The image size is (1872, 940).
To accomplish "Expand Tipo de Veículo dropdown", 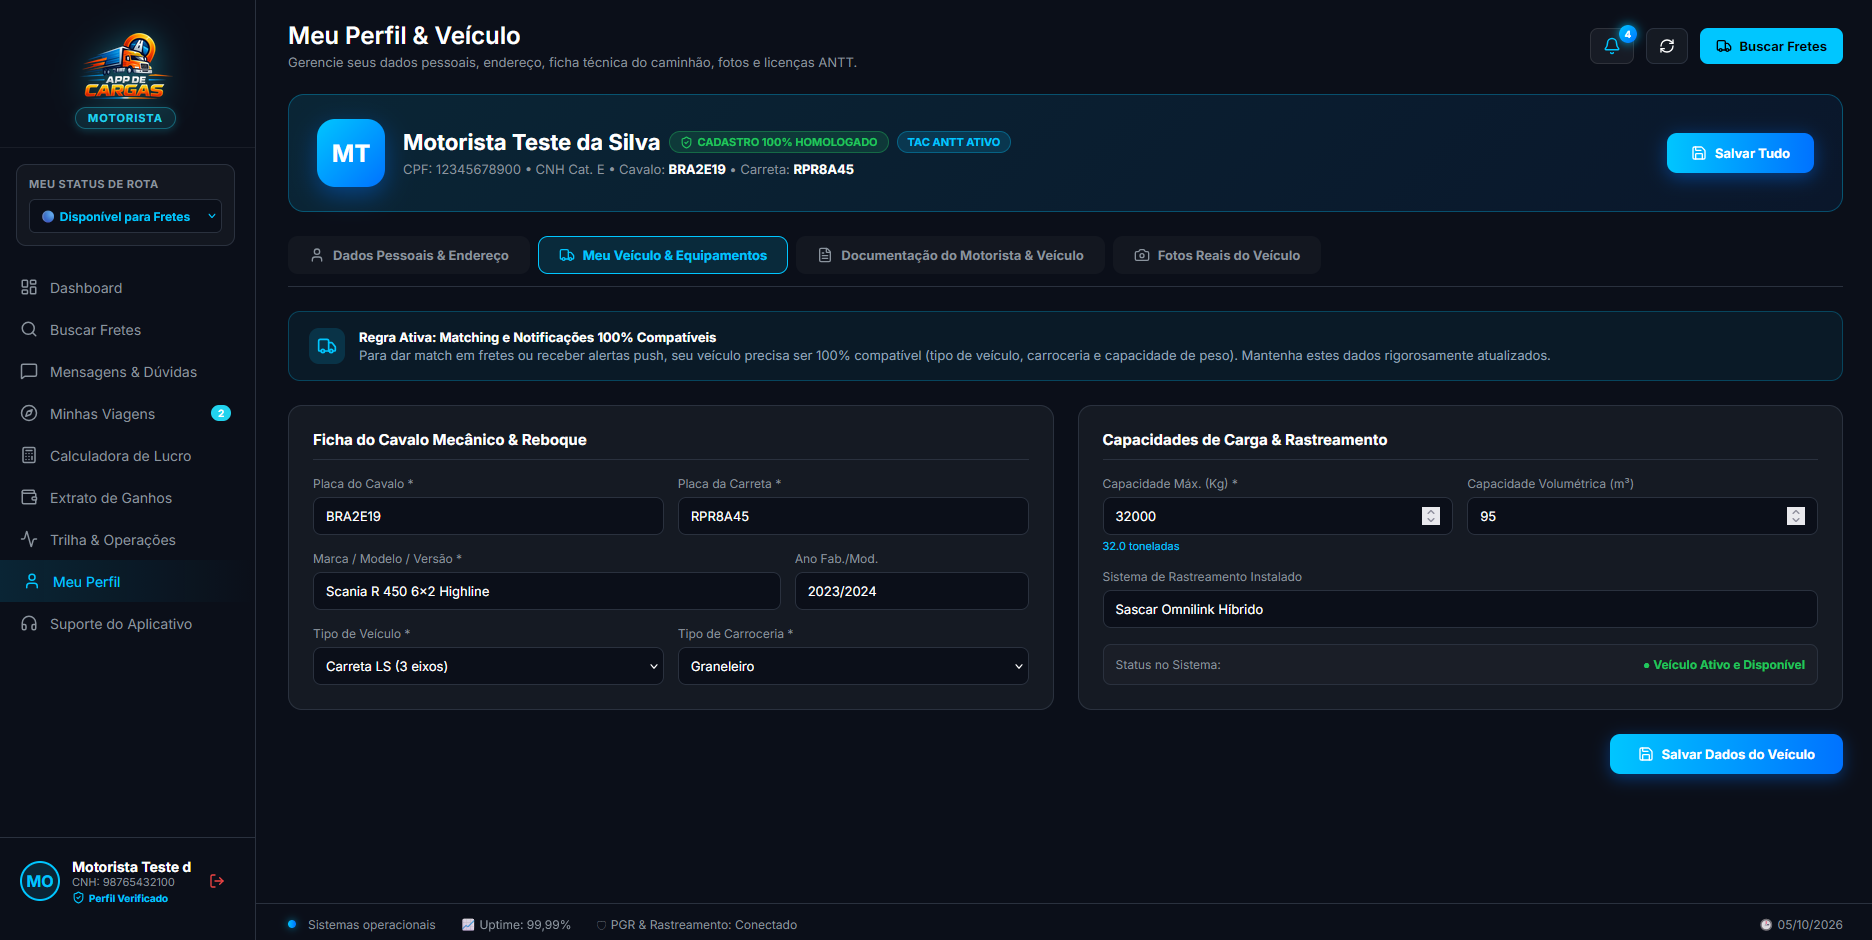I will pos(488,666).
